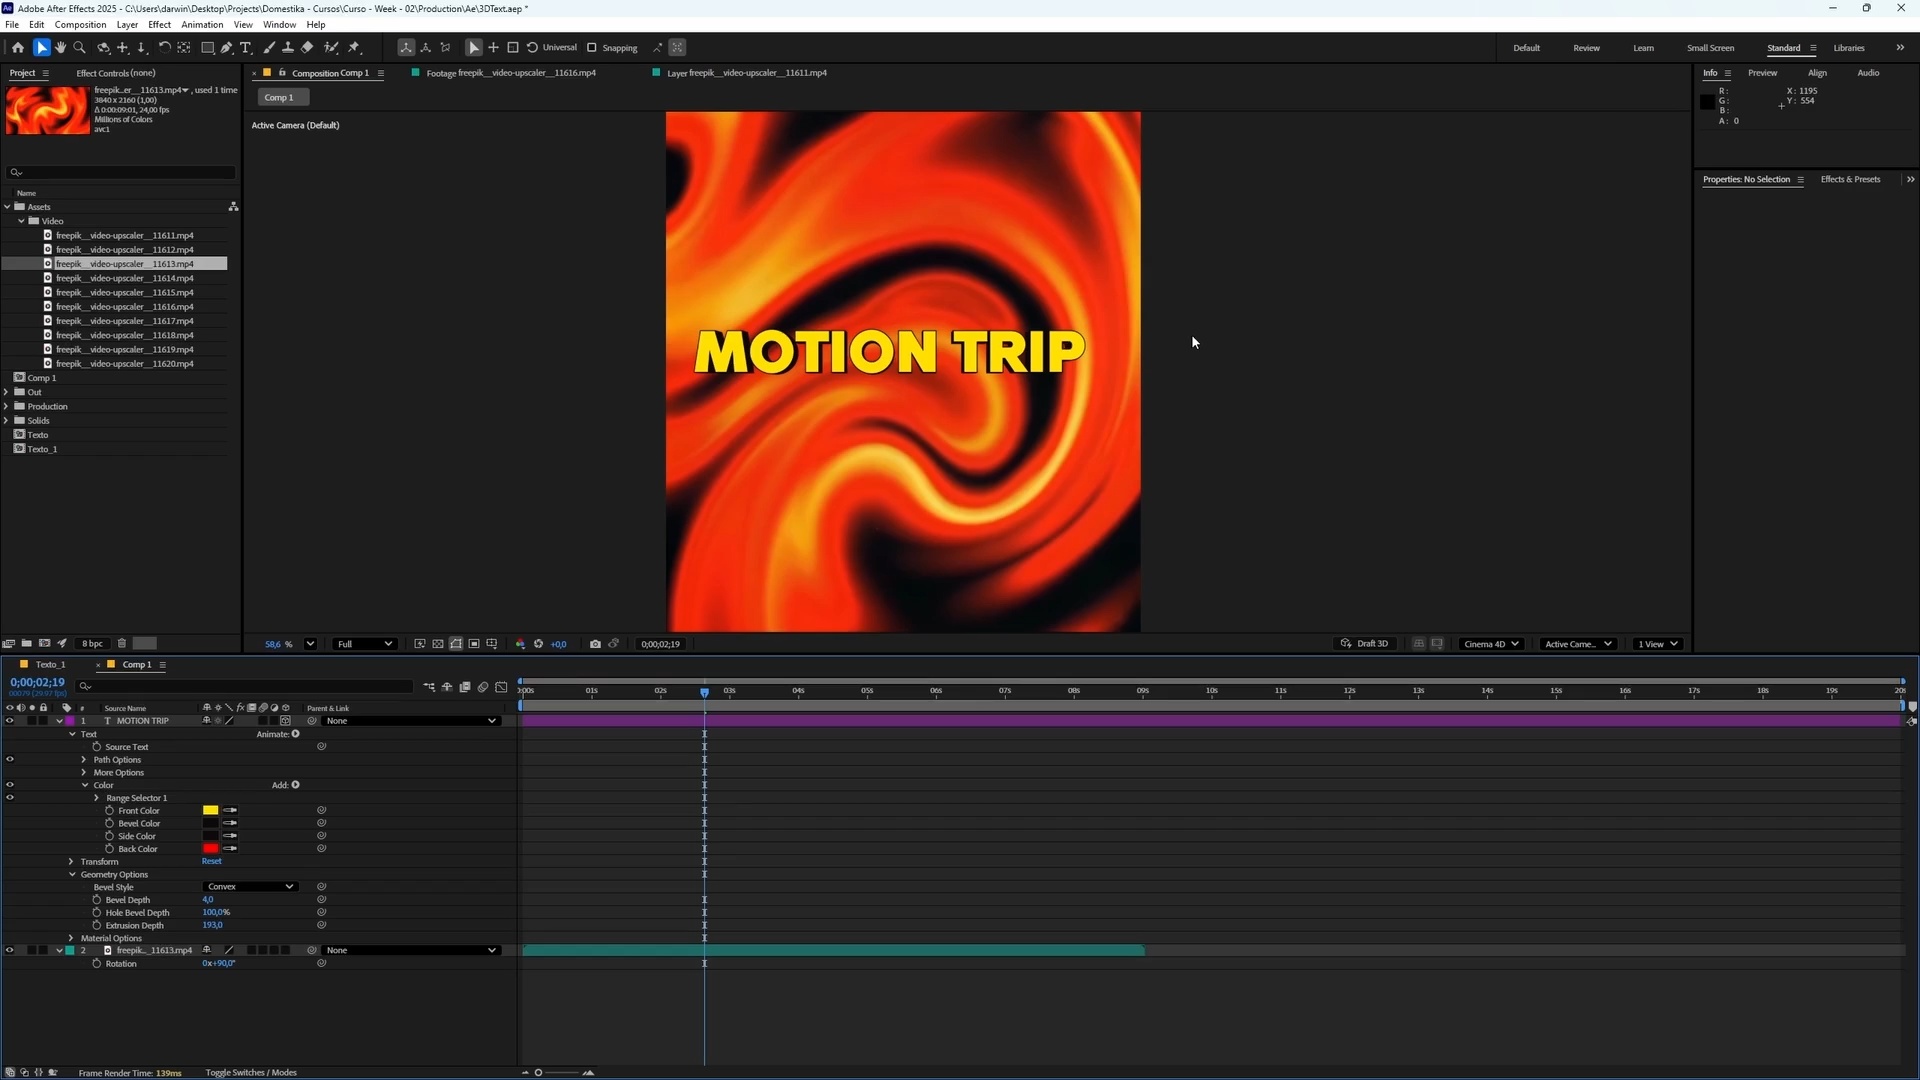Enable the Snapping checkbox

[x=592, y=47]
